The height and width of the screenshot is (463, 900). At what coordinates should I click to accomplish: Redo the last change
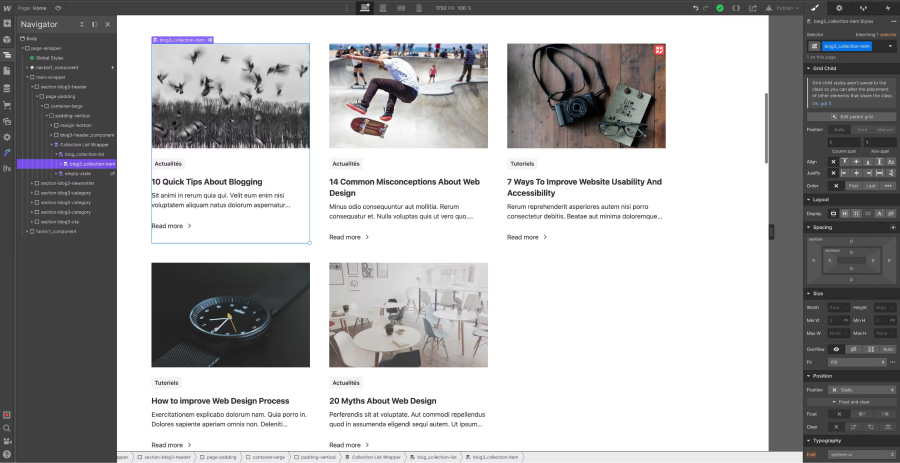pos(705,8)
